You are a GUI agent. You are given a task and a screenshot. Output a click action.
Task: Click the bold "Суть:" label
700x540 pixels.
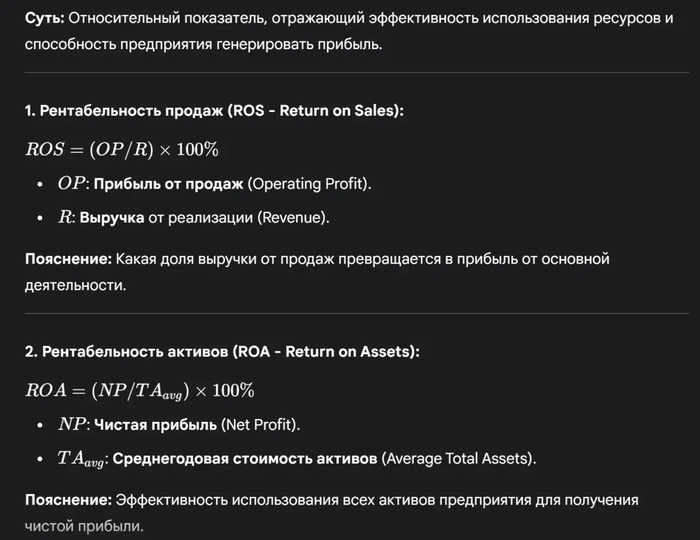(45, 20)
